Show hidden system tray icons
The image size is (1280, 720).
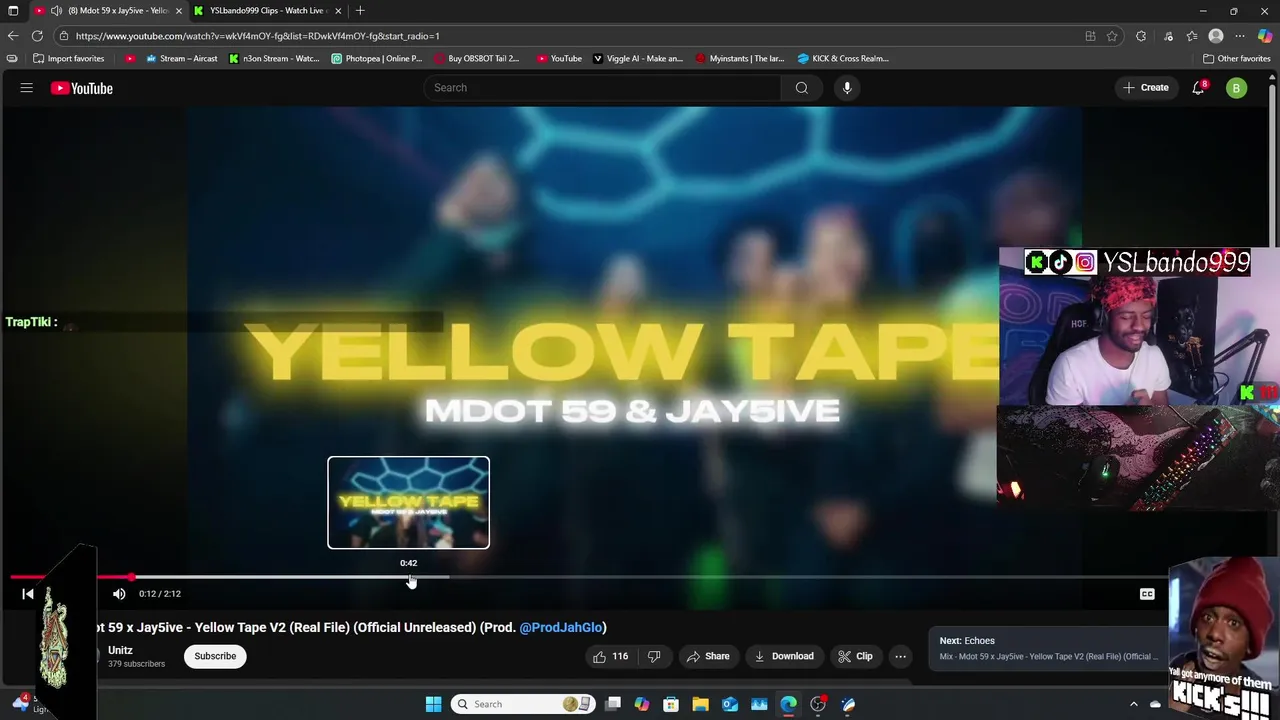click(1133, 704)
